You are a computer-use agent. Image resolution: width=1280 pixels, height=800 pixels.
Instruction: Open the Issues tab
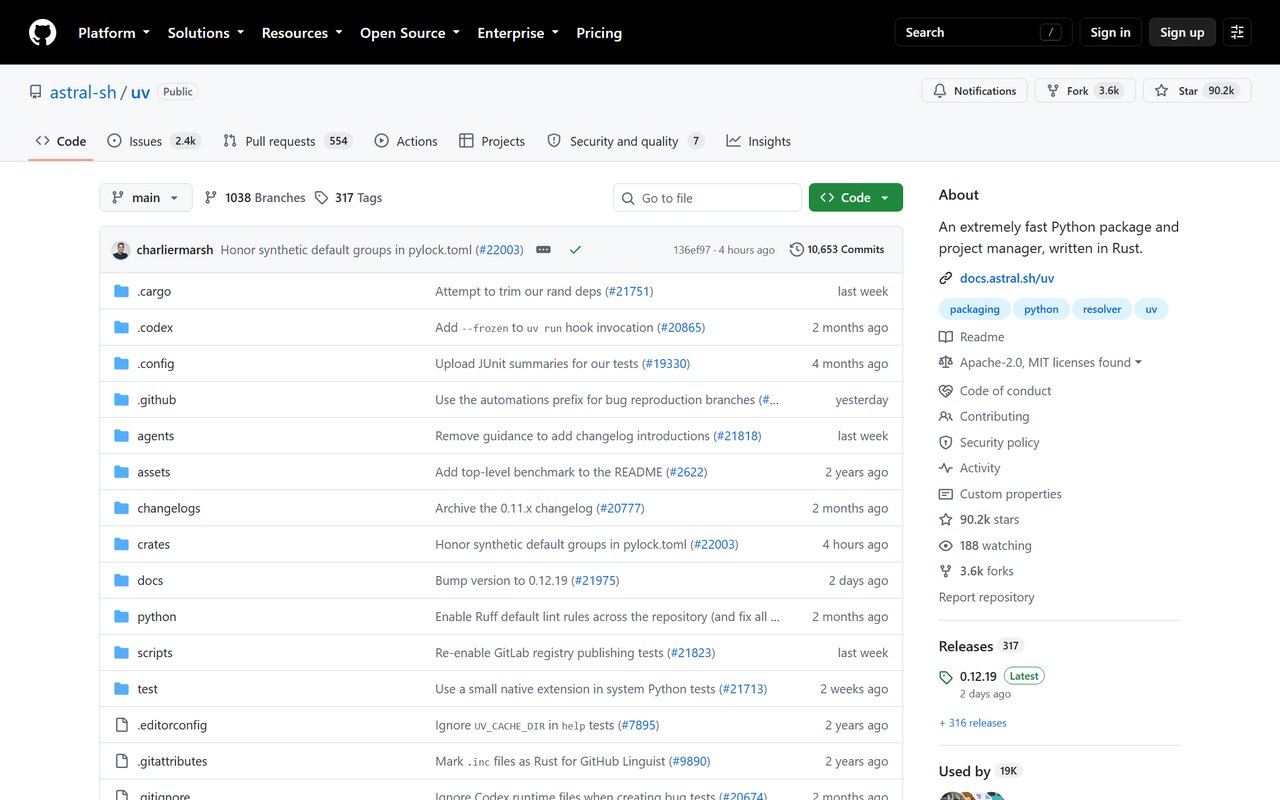pyautogui.click(x=154, y=141)
